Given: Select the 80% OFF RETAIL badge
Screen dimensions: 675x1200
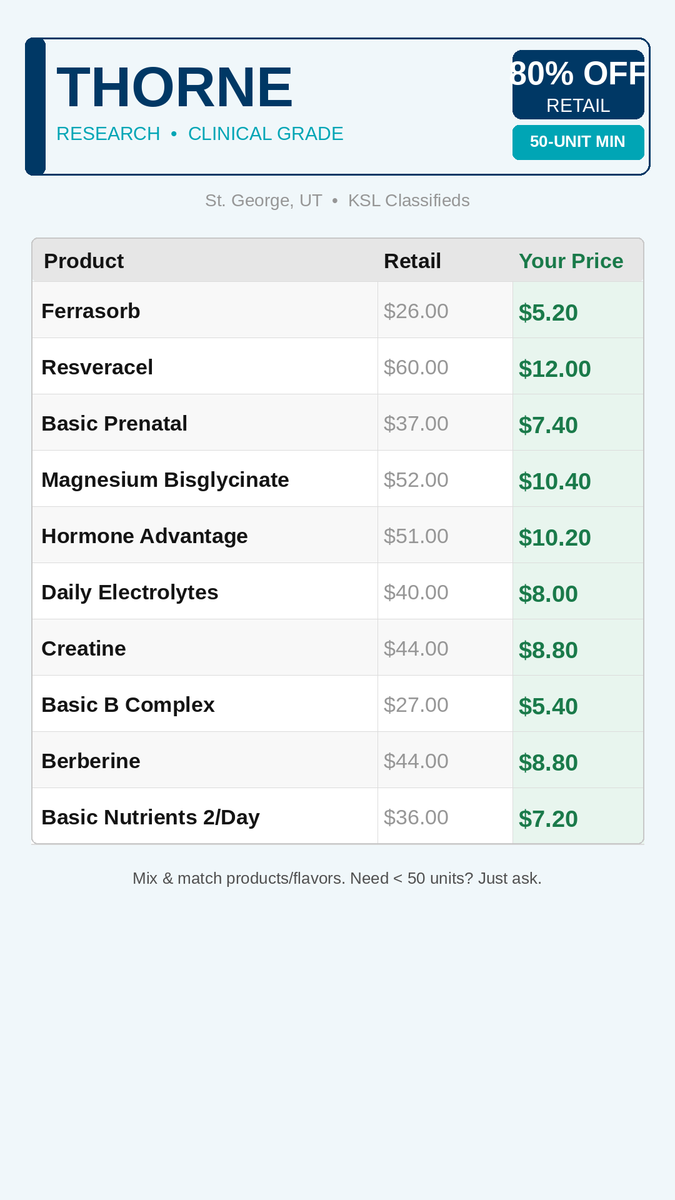Looking at the screenshot, I should [578, 85].
